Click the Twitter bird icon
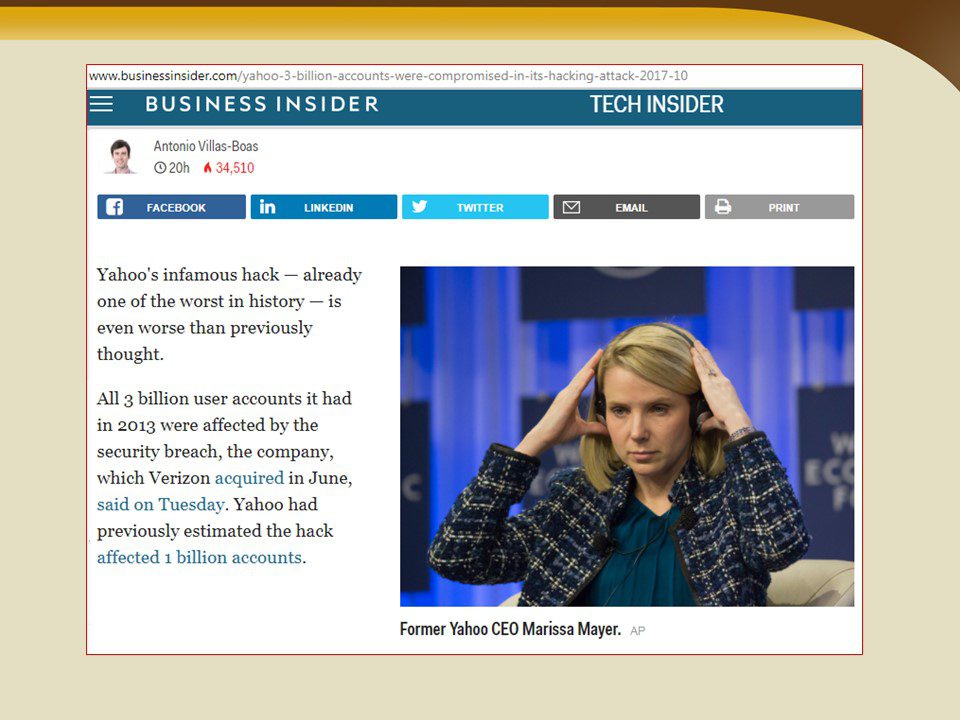Screen dimensions: 960x720 pyautogui.click(x=419, y=207)
